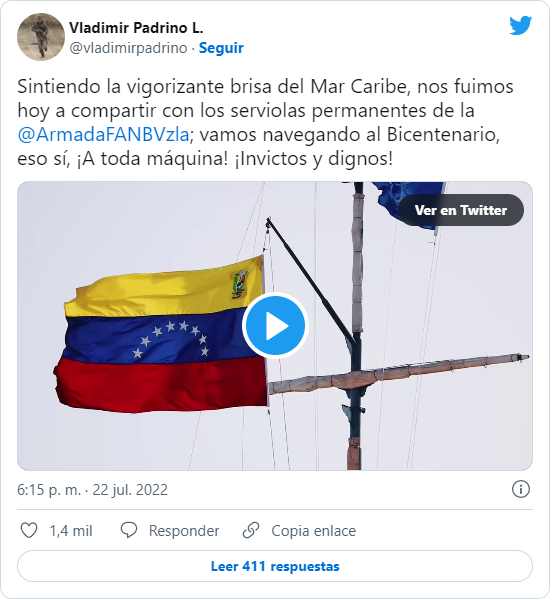
Task: Open the tweet info circle icon
Action: tap(521, 489)
